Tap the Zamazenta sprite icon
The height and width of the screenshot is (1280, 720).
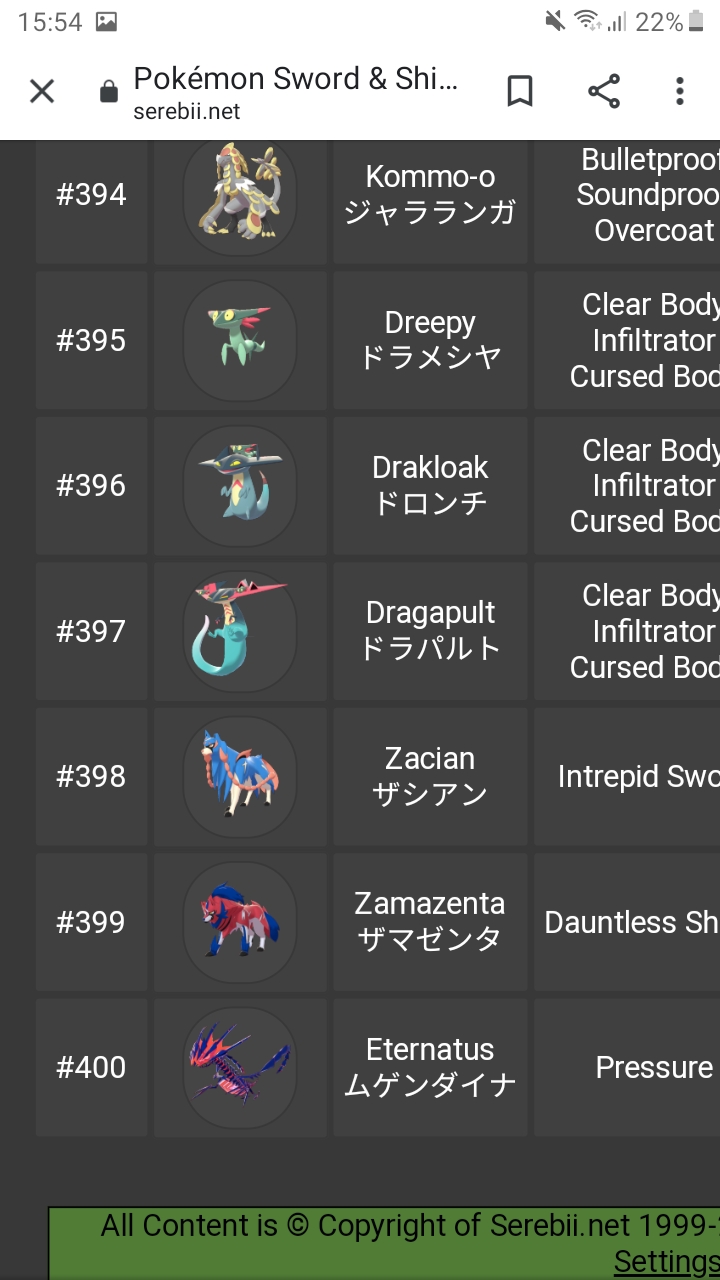[240, 922]
